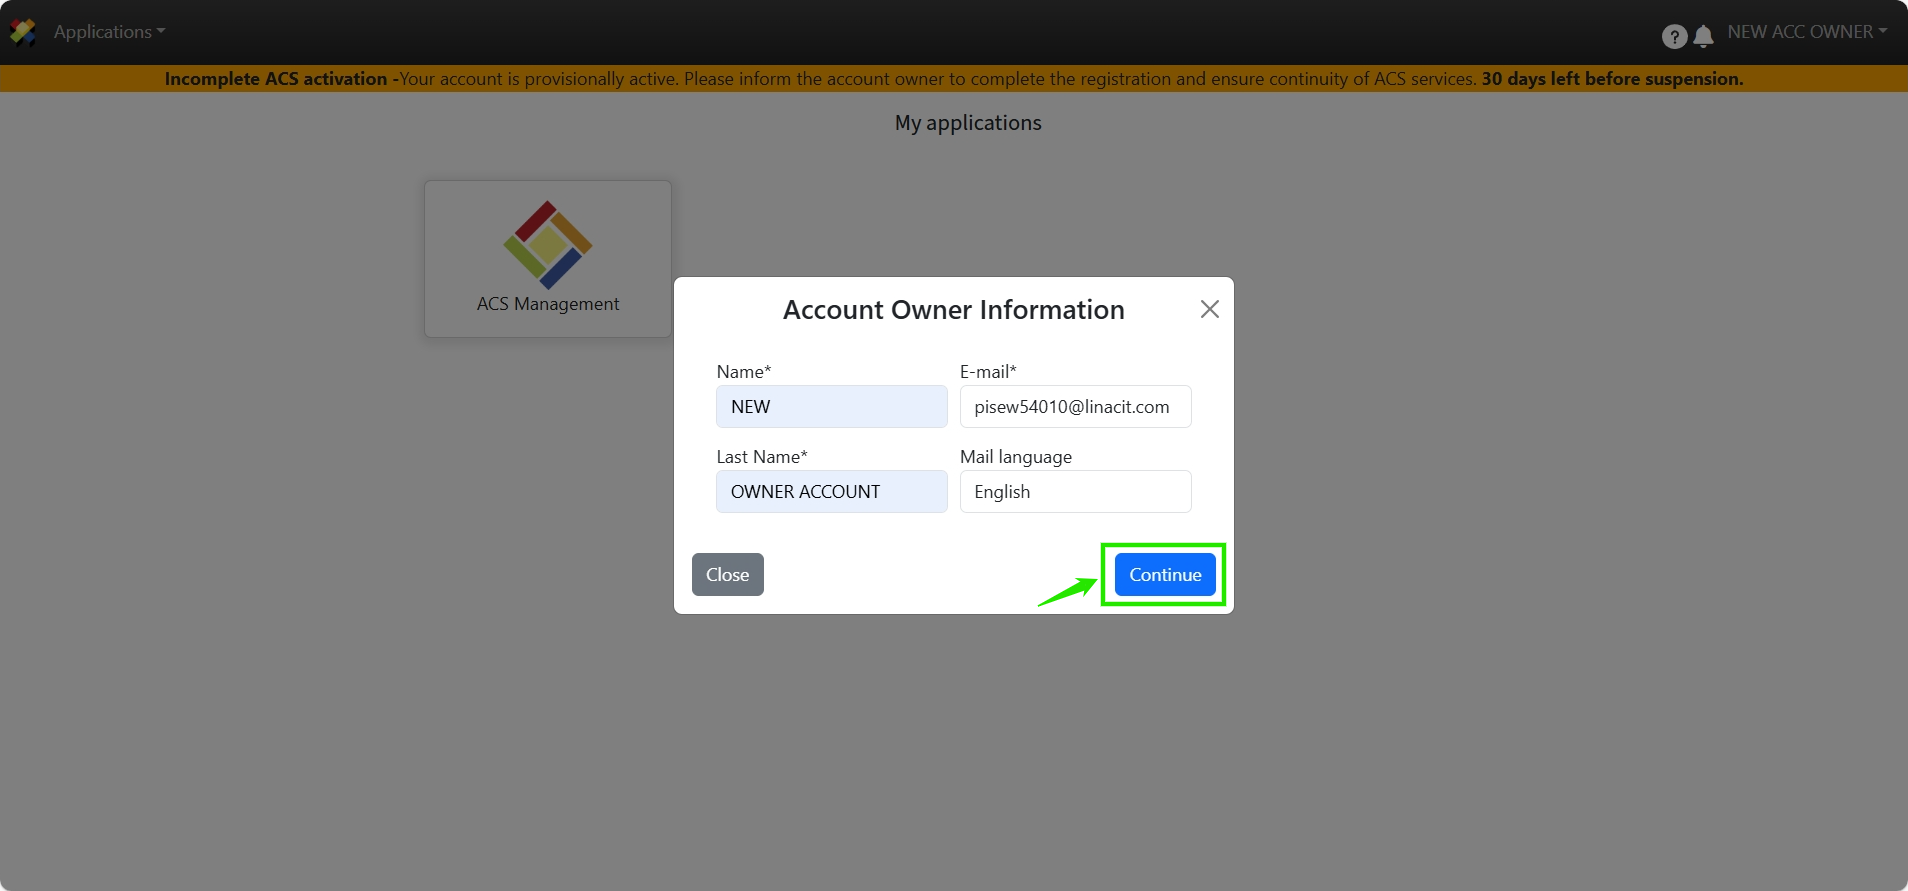Click the ACS Management diamond logo

click(x=548, y=244)
